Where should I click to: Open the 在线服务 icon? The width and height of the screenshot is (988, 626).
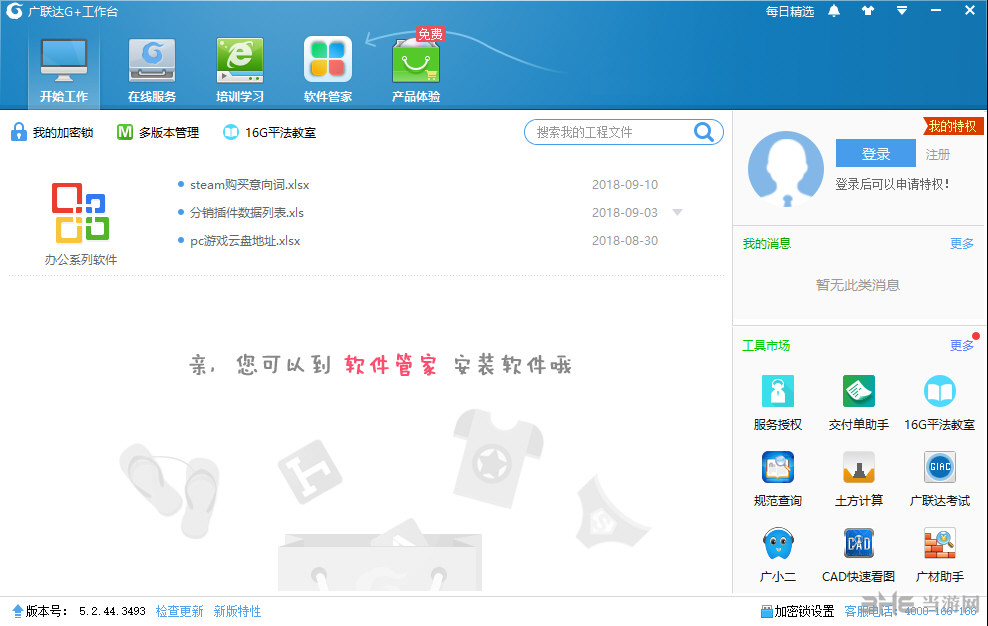pyautogui.click(x=152, y=69)
